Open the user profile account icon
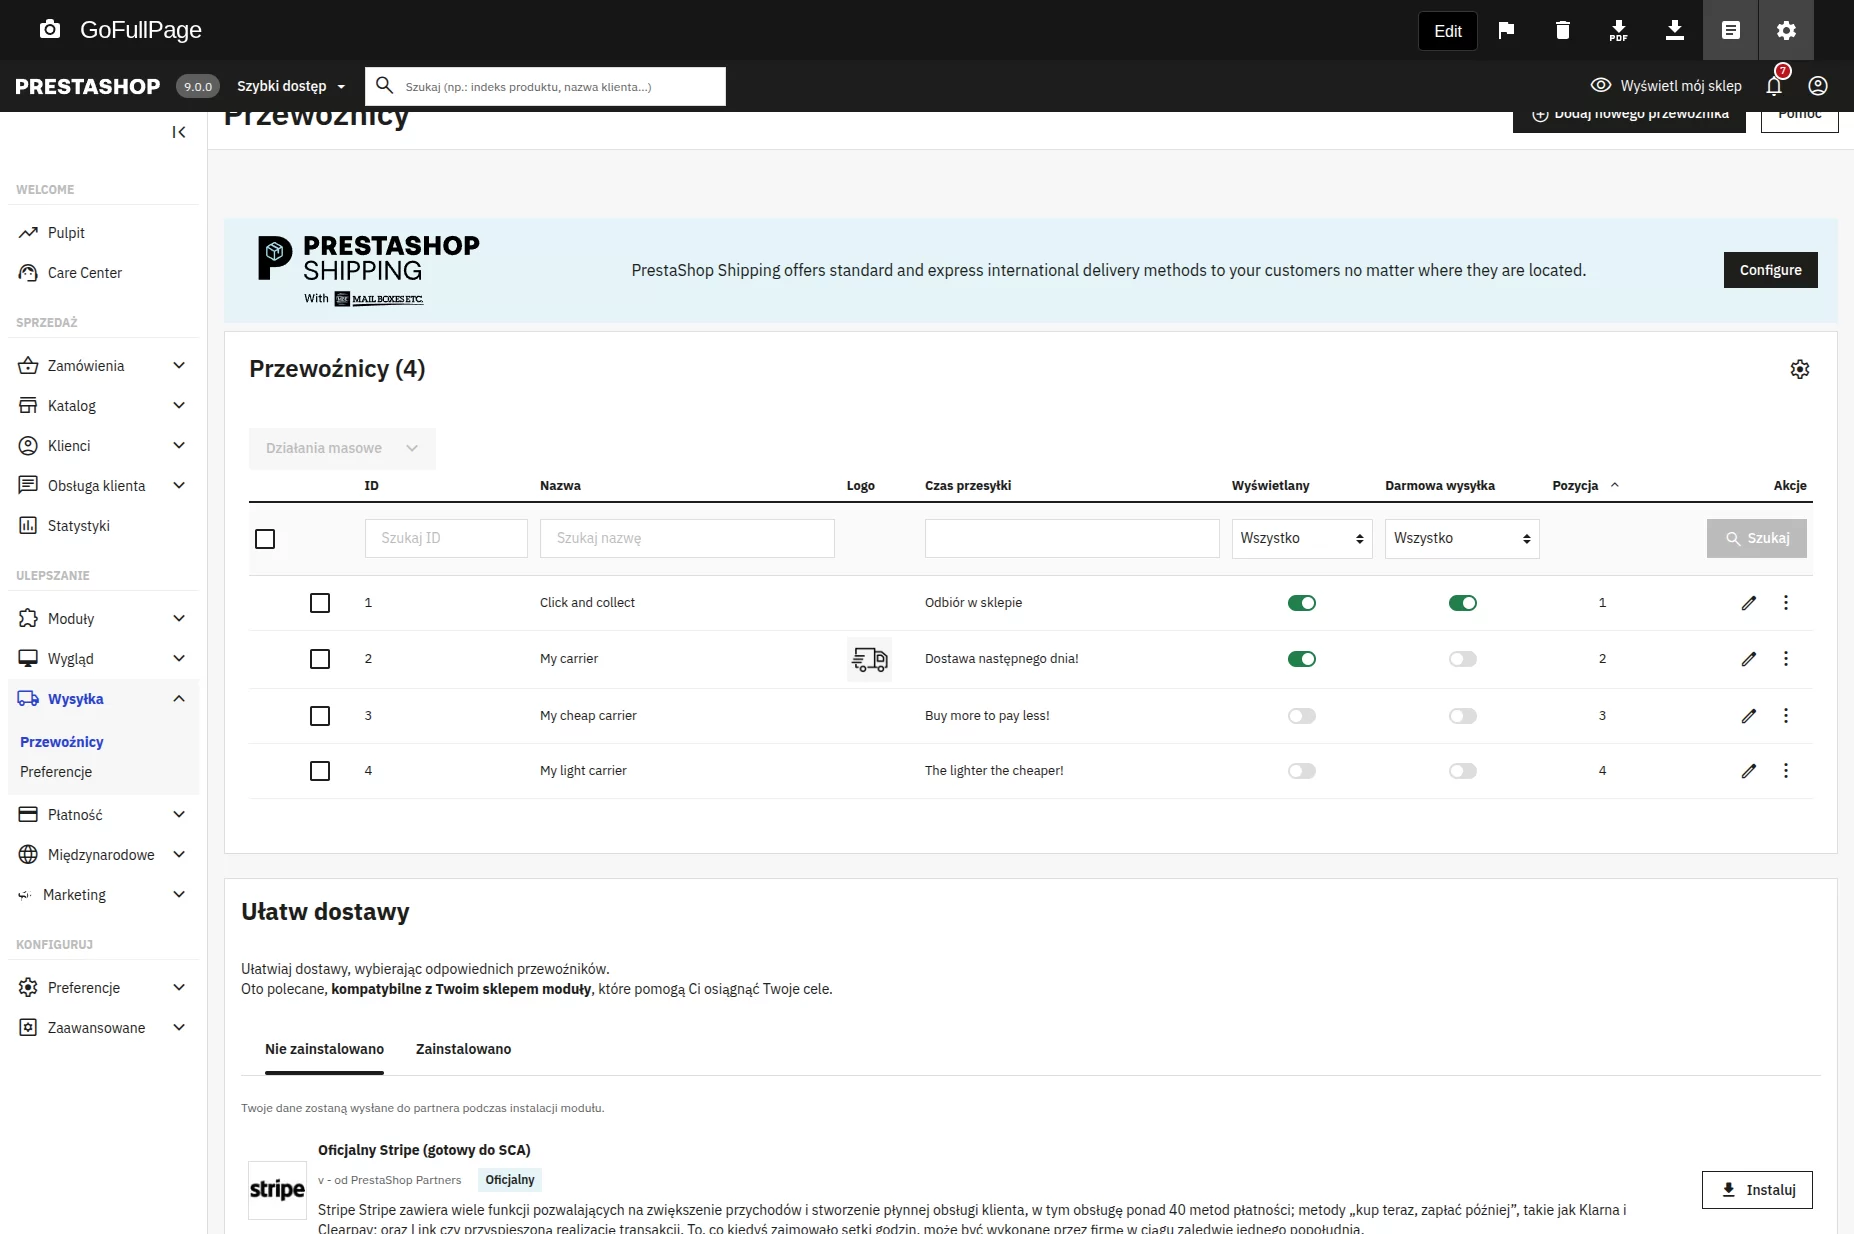 point(1818,86)
